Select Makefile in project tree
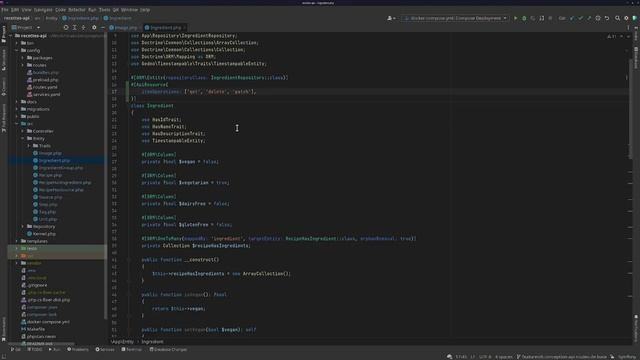The width and height of the screenshot is (640, 360). click(x=36, y=329)
